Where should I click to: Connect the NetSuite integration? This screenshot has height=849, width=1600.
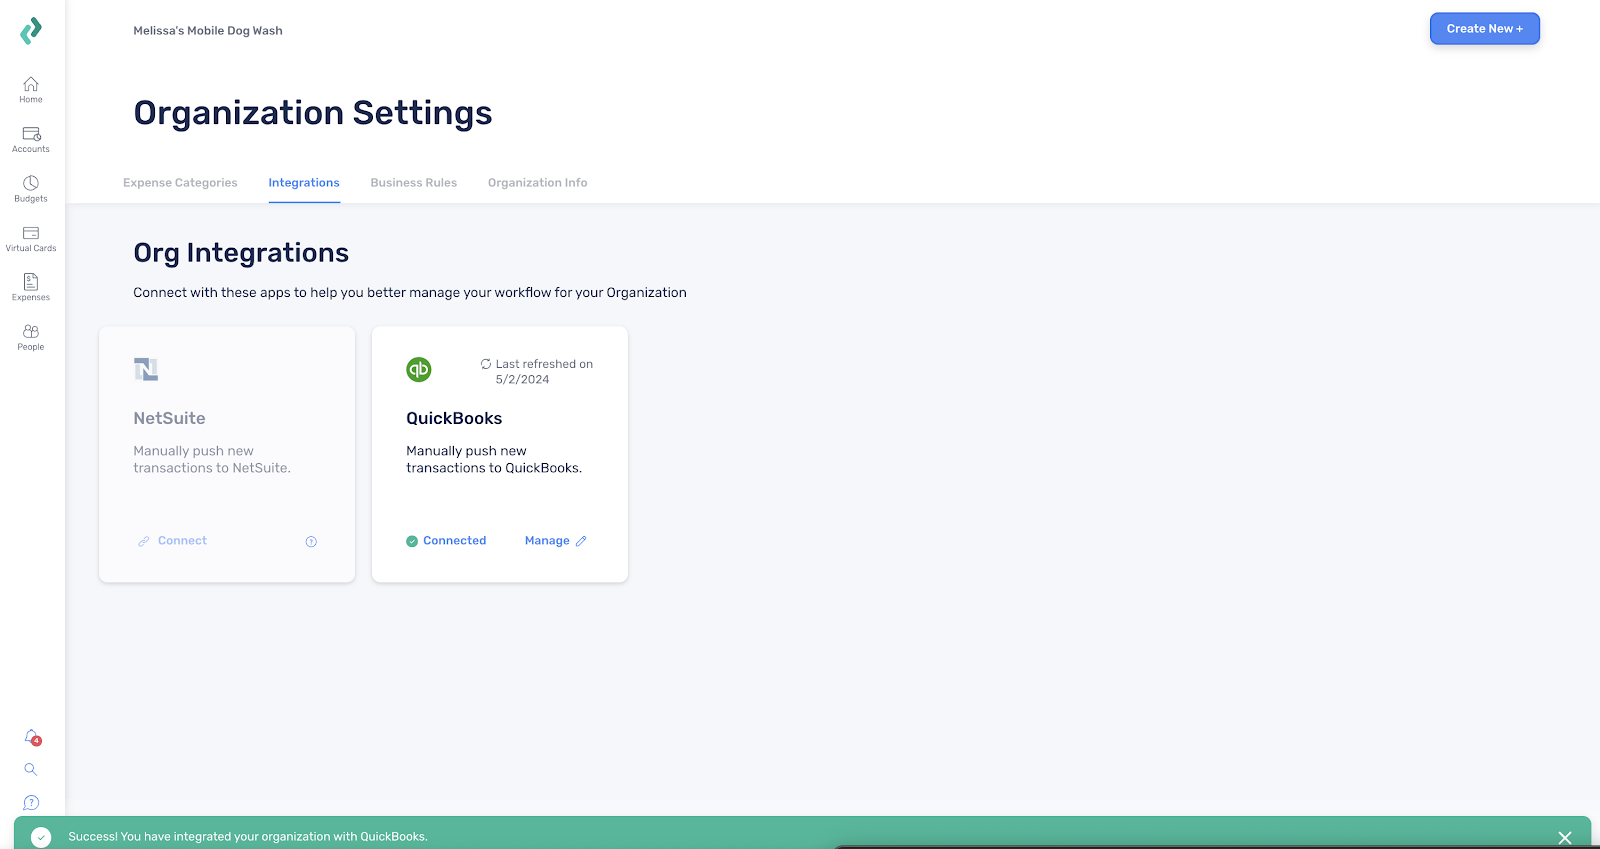click(173, 541)
